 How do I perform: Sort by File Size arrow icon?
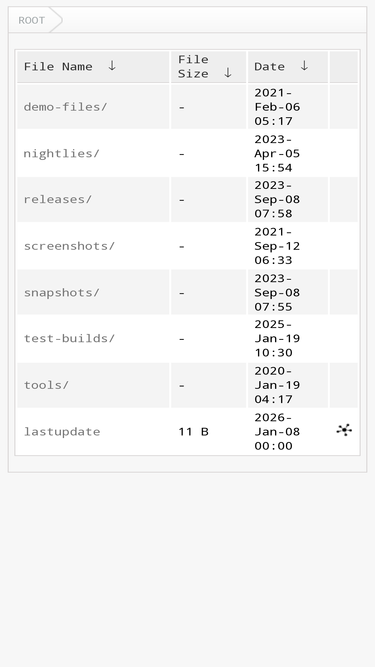point(227,73)
